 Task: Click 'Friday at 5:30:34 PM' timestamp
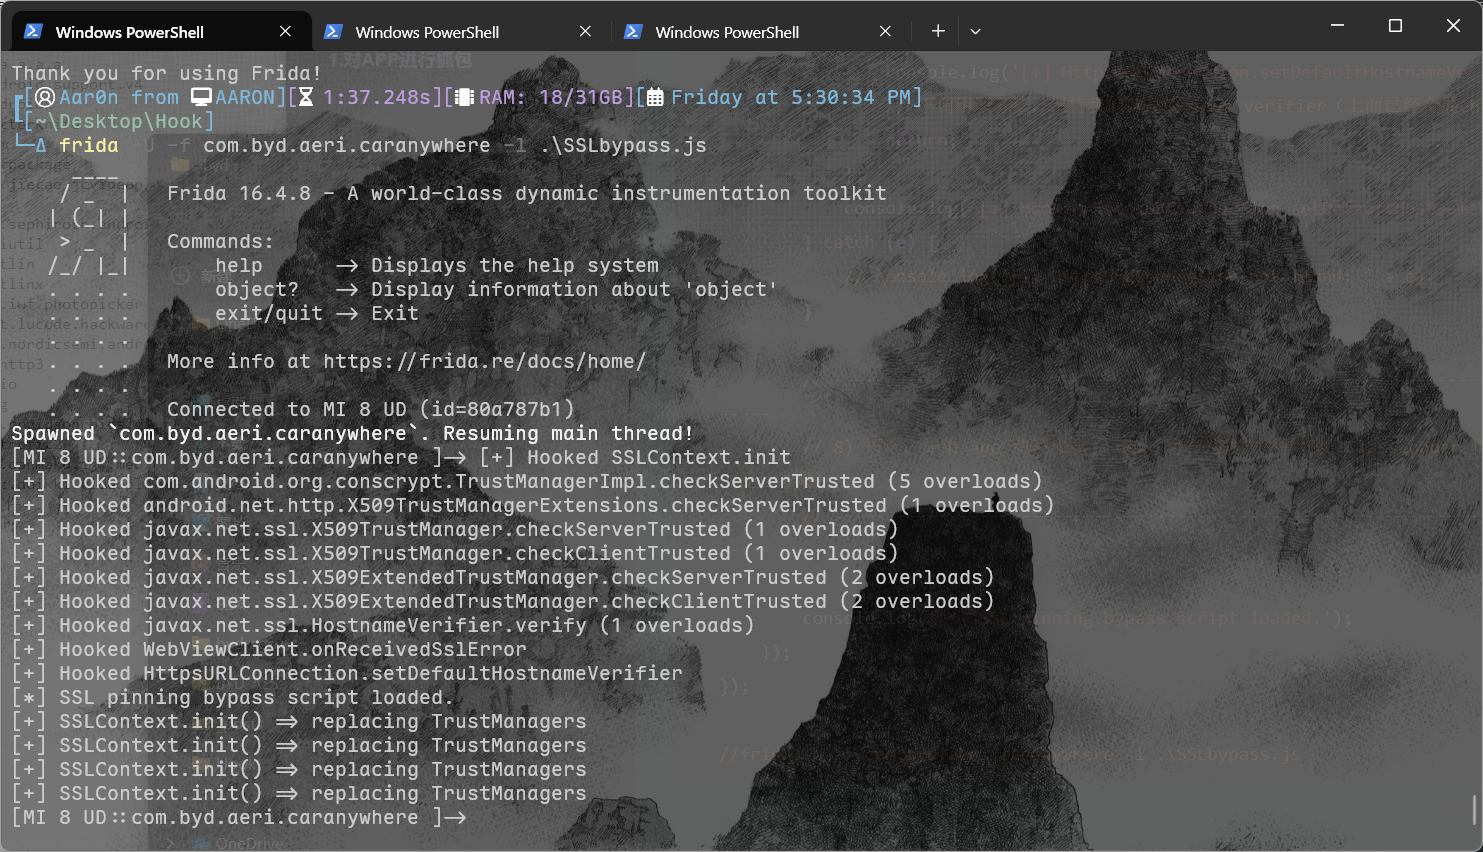click(x=791, y=97)
